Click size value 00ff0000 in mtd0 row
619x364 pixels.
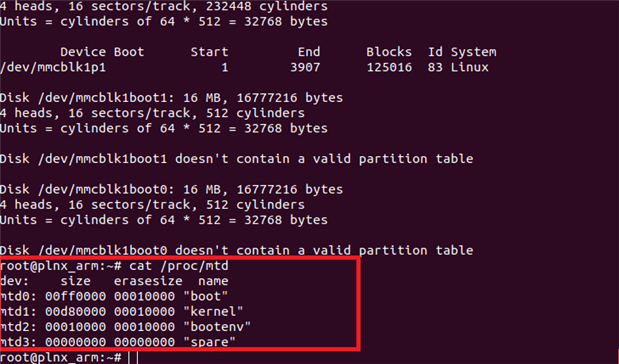[75, 296]
